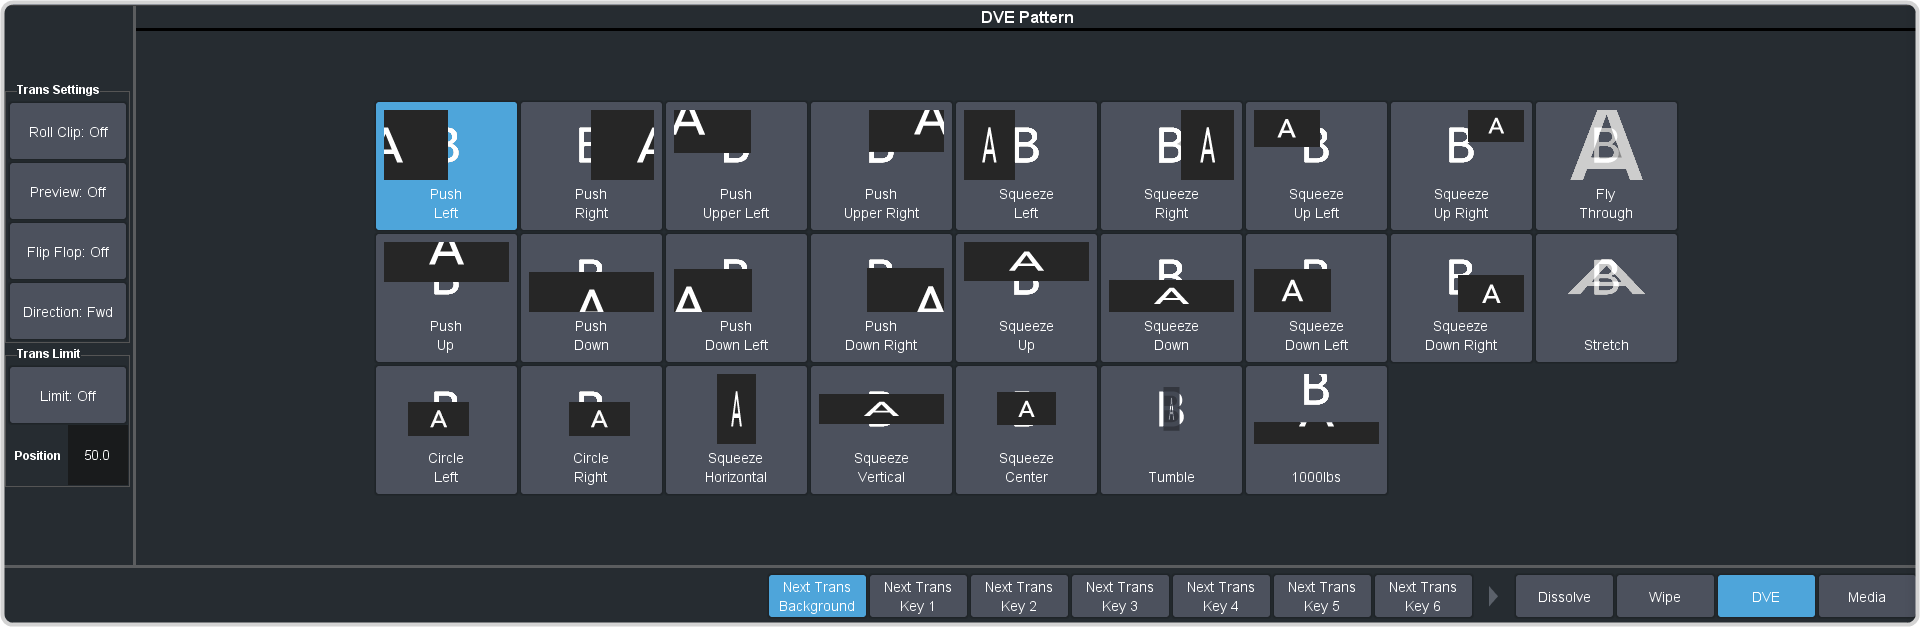
Task: Switch to the Dissolve transition tab
Action: (1564, 597)
